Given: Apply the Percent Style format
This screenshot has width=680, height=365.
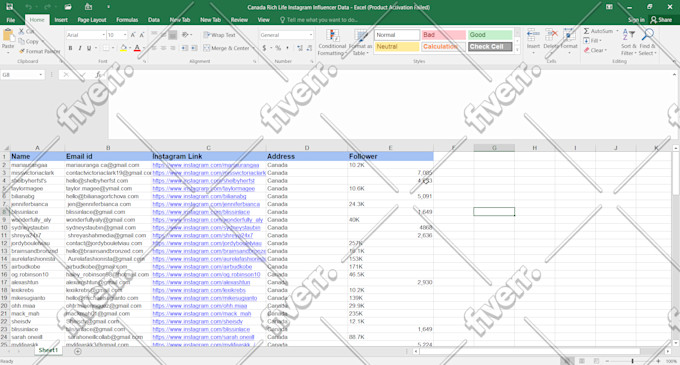Looking at the screenshot, I should (x=278, y=48).
